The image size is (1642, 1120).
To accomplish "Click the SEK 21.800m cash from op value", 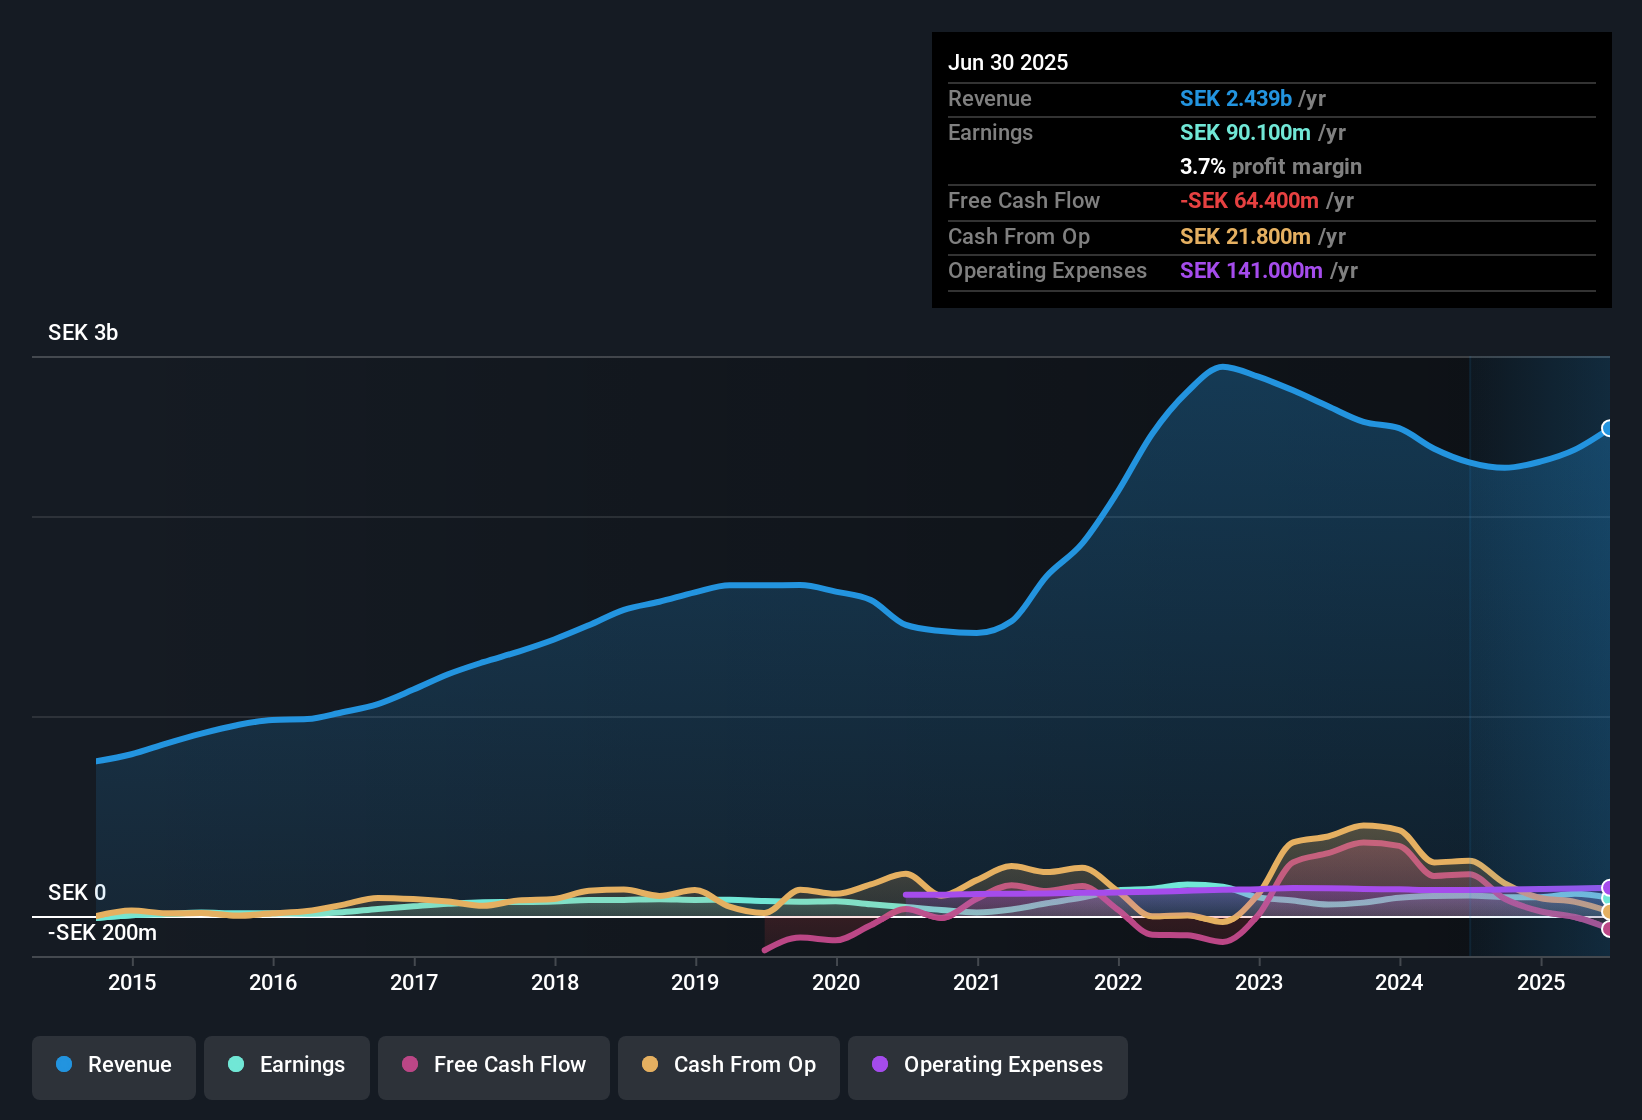I will [x=1245, y=236].
